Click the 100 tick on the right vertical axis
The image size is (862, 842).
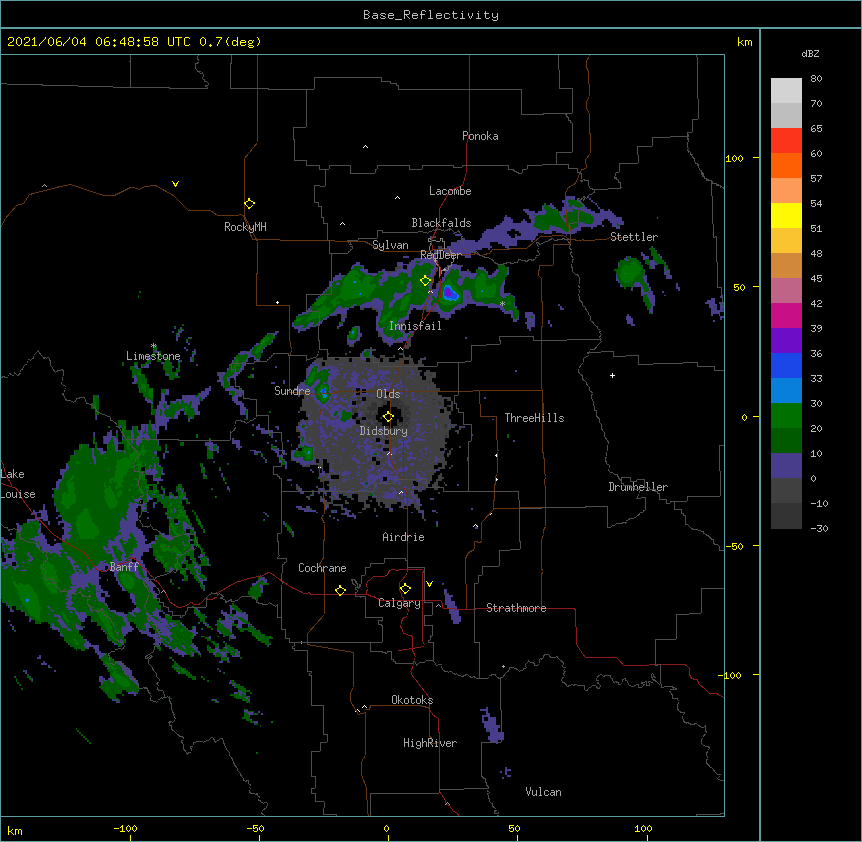734,158
